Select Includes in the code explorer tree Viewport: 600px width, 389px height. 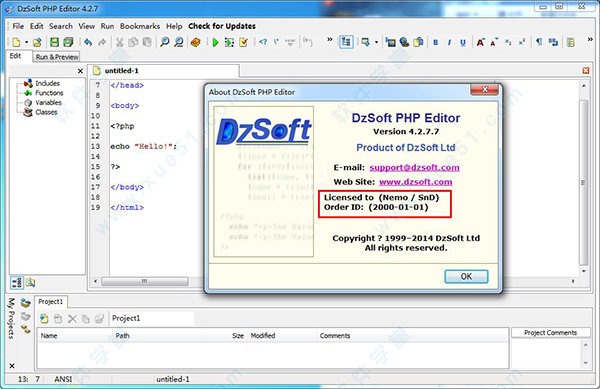tap(47, 83)
